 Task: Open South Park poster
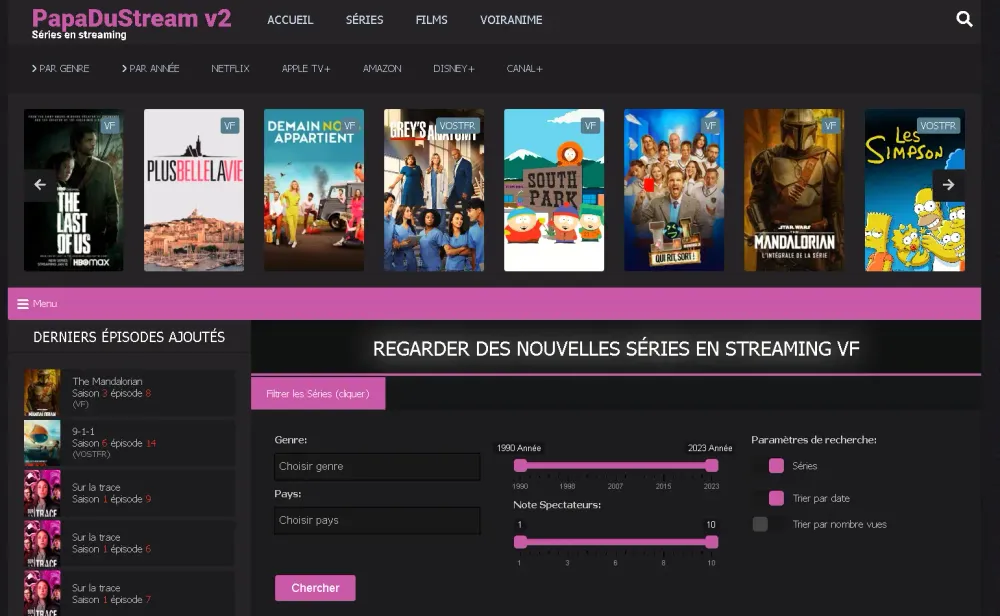tap(554, 190)
